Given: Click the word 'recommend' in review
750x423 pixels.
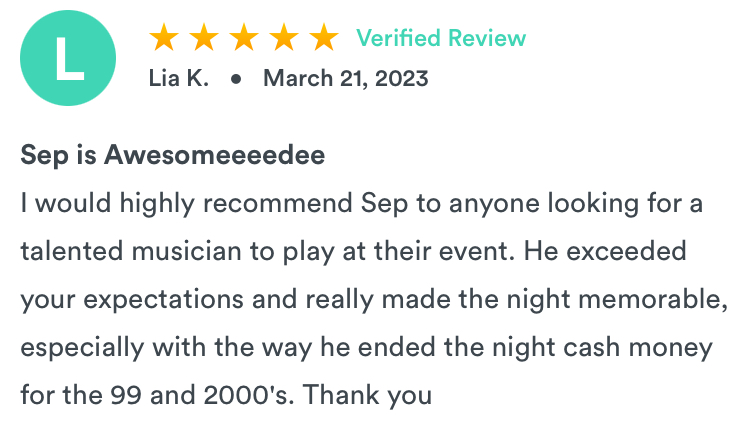Looking at the screenshot, I should pos(278,203).
